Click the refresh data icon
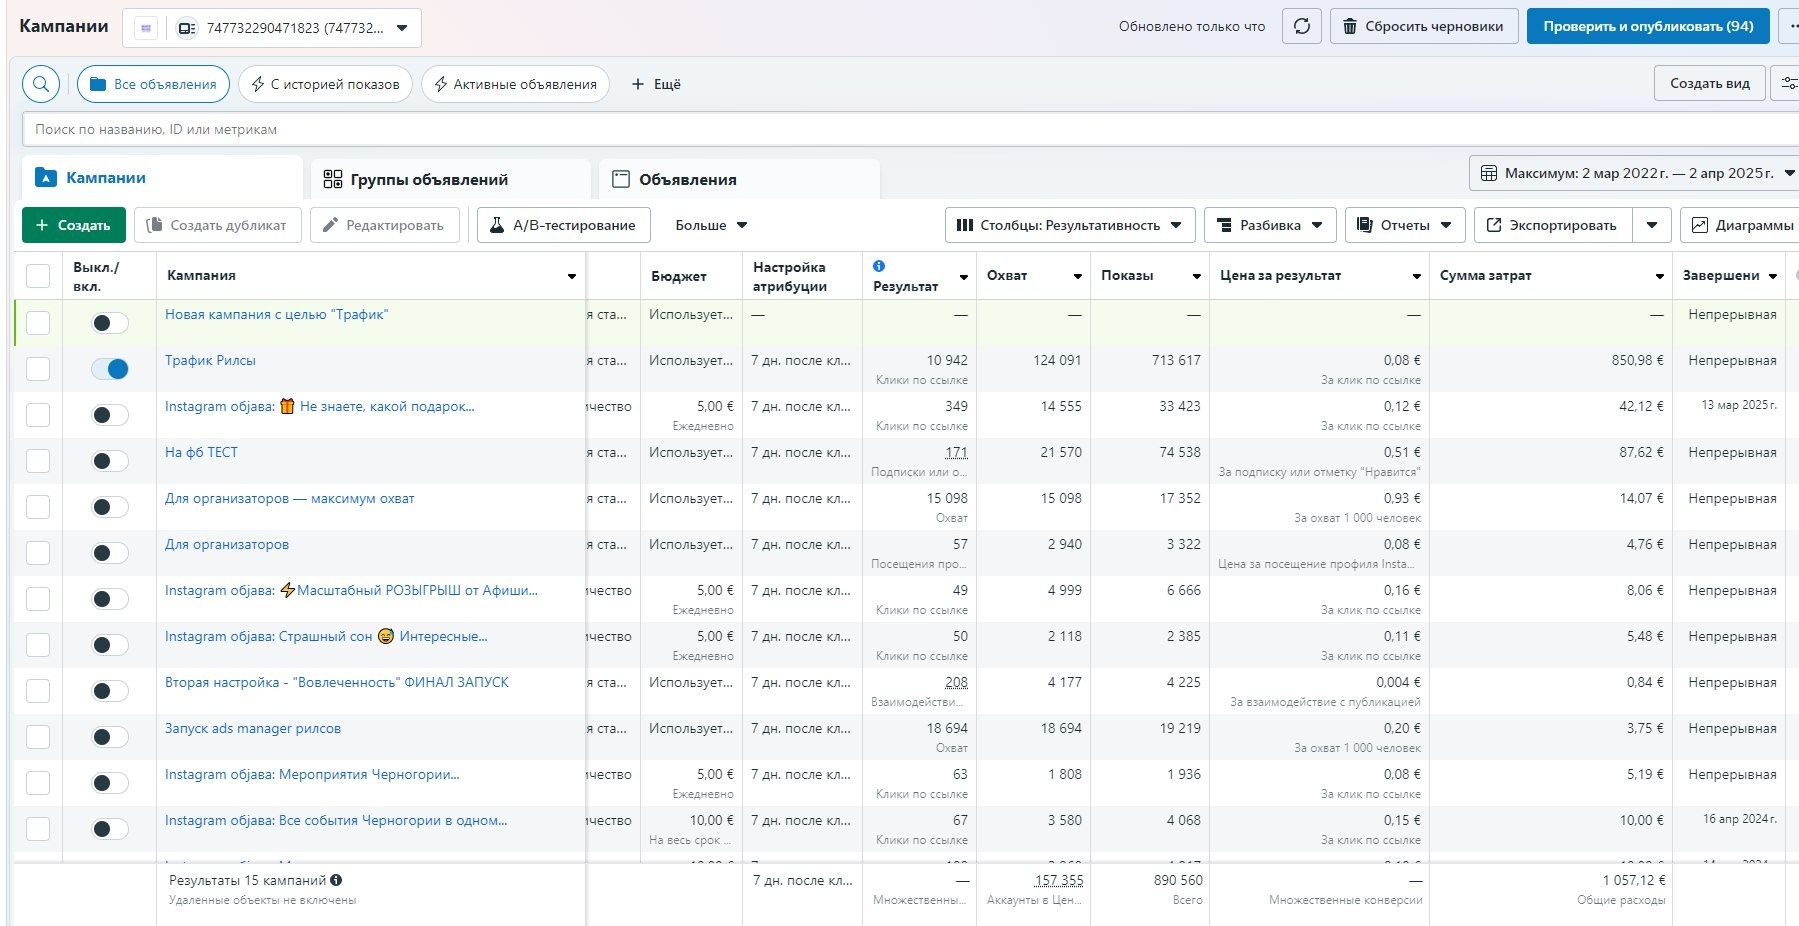 [1301, 27]
